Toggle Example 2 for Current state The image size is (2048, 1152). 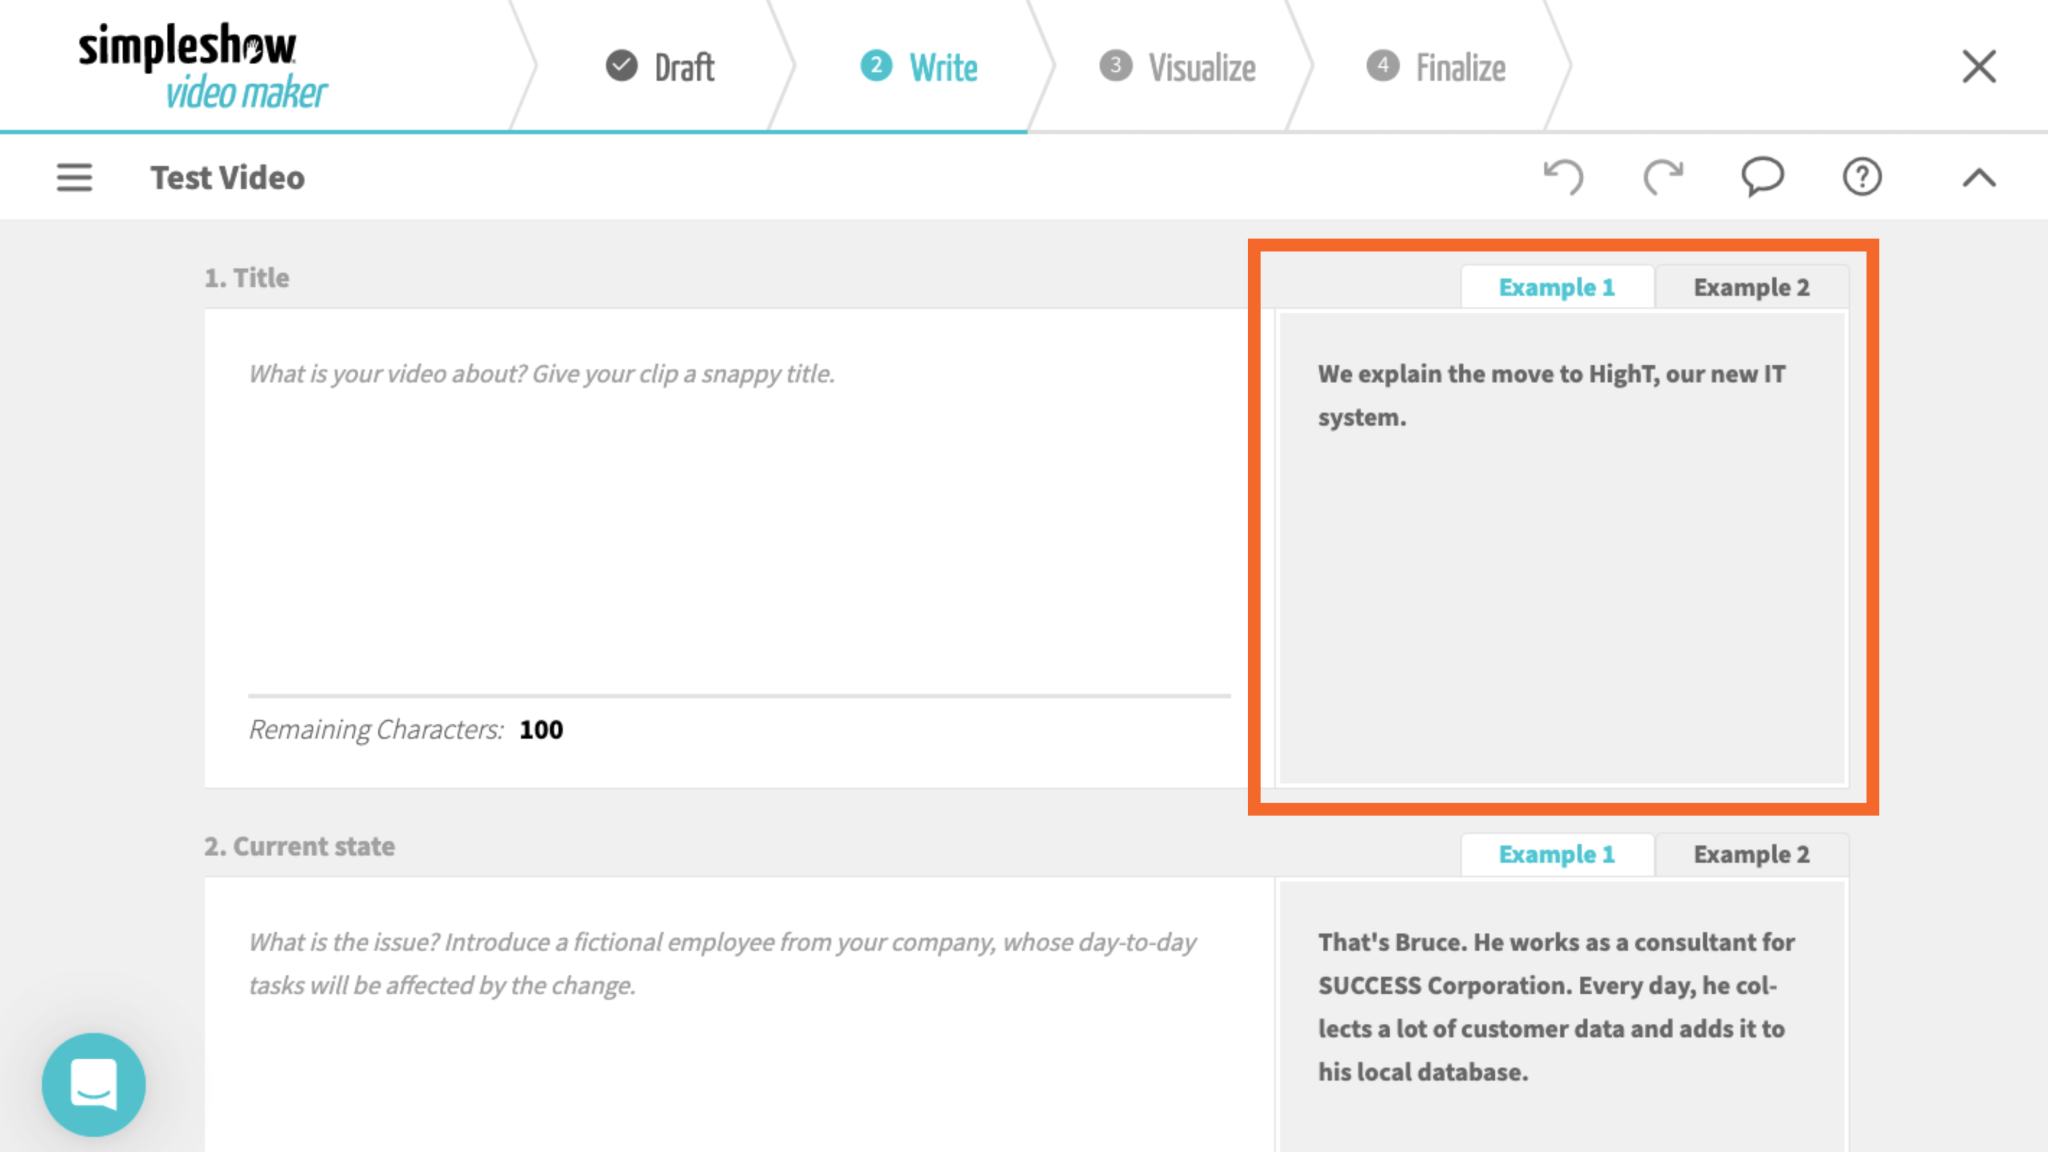(x=1750, y=854)
